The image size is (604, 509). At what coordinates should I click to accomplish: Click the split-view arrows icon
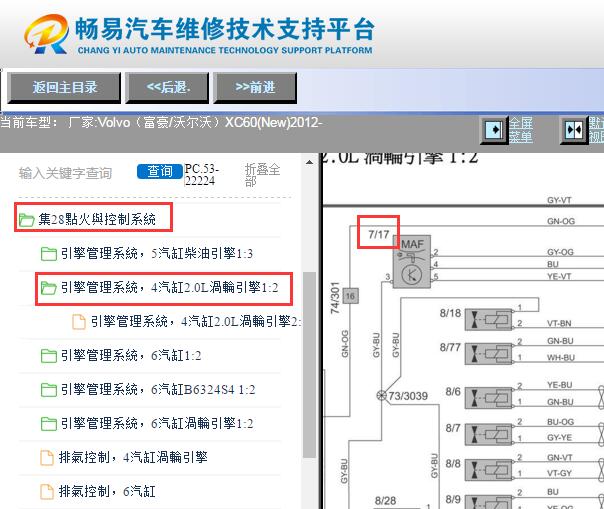[x=574, y=130]
